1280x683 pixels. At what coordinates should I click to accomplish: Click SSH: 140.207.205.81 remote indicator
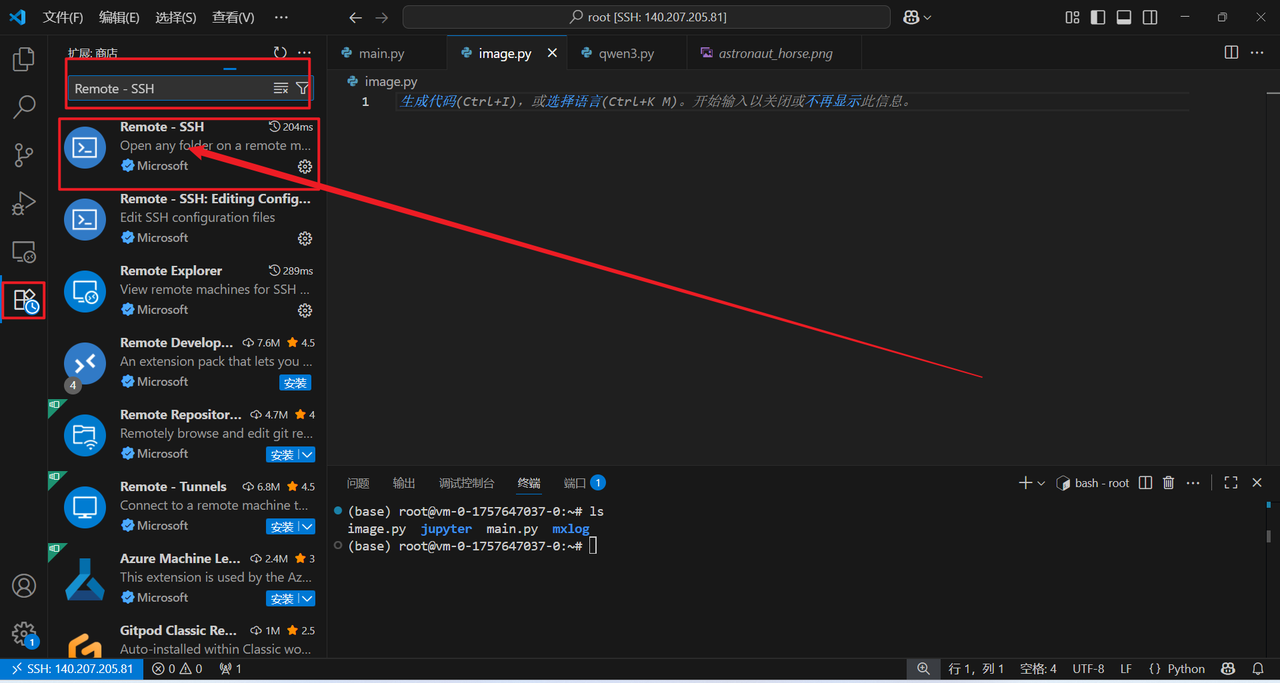[72, 669]
